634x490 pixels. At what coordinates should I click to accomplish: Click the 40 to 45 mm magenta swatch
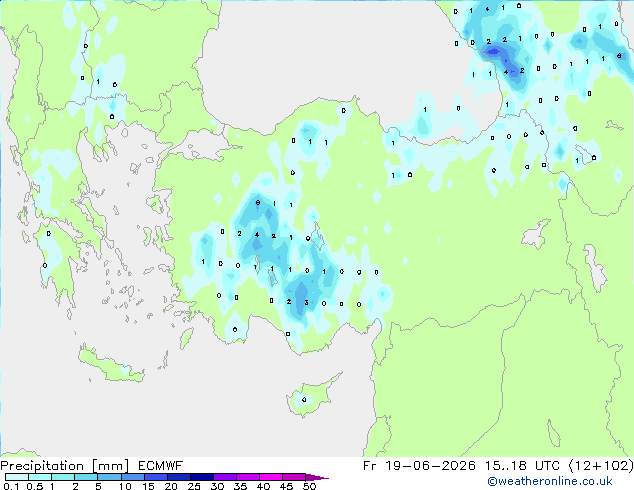[x=271, y=477]
